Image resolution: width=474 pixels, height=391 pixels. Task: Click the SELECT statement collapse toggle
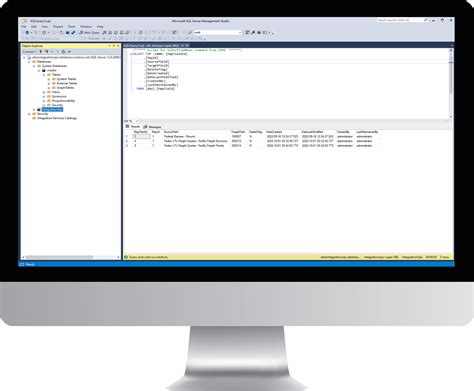point(131,54)
